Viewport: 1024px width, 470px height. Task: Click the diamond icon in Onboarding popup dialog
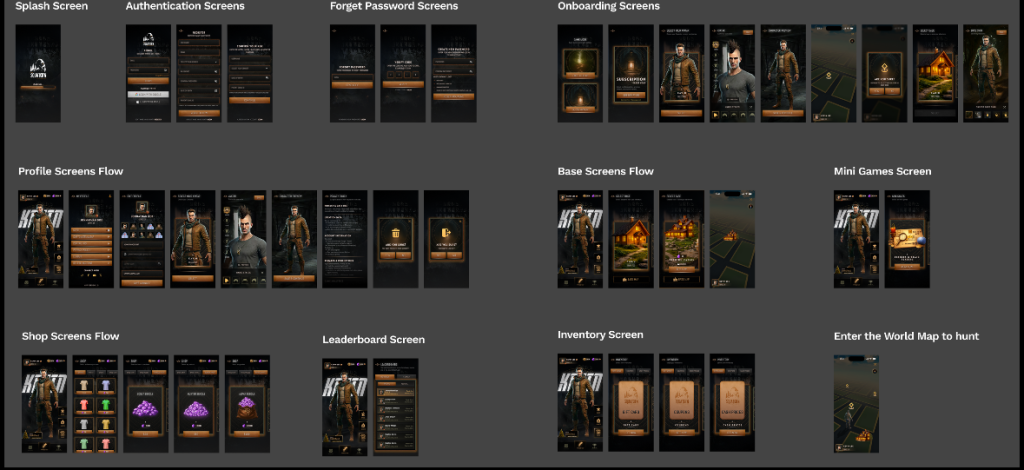point(884,67)
